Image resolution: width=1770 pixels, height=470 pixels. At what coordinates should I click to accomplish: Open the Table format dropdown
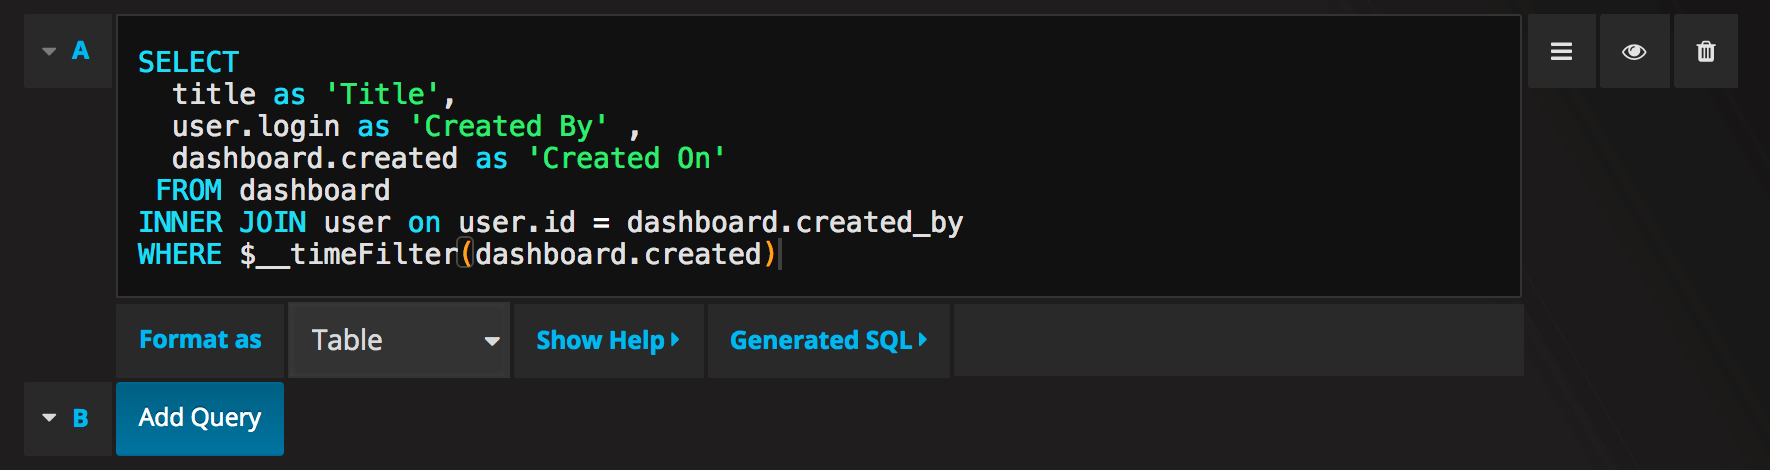[400, 340]
